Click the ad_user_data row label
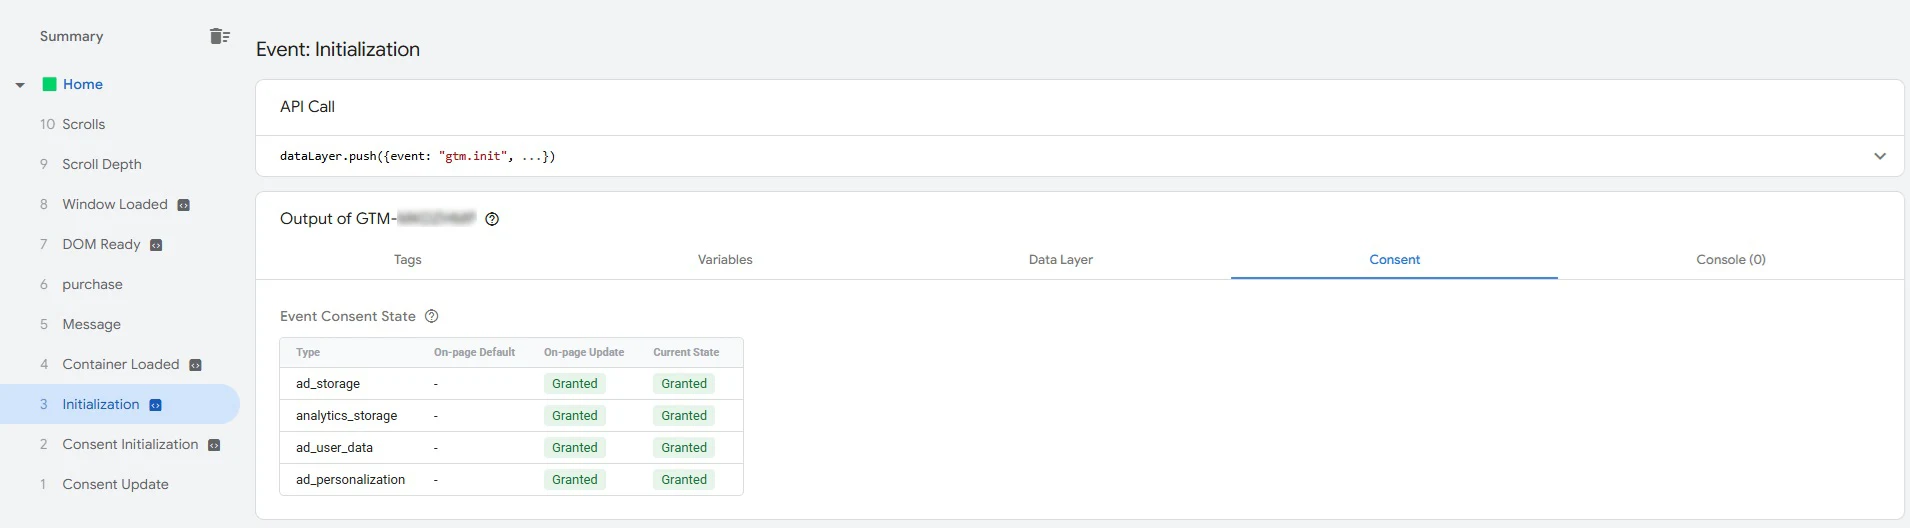The width and height of the screenshot is (1910, 528). click(334, 447)
